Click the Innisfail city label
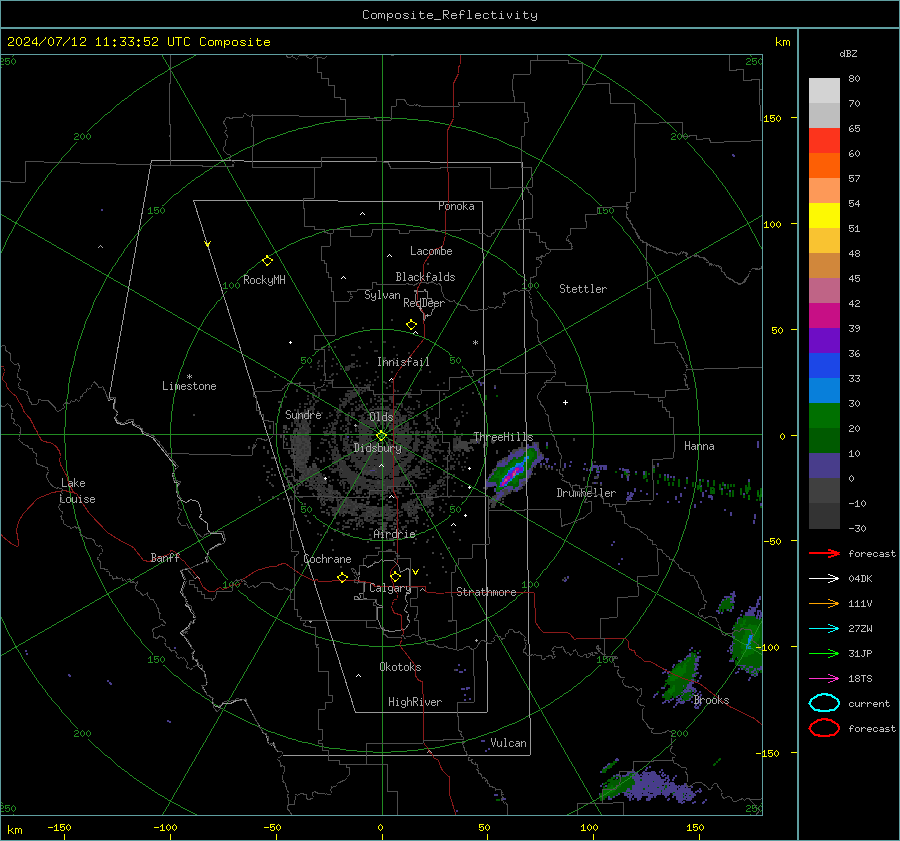Screen dimensions: 900x841 pos(403,362)
